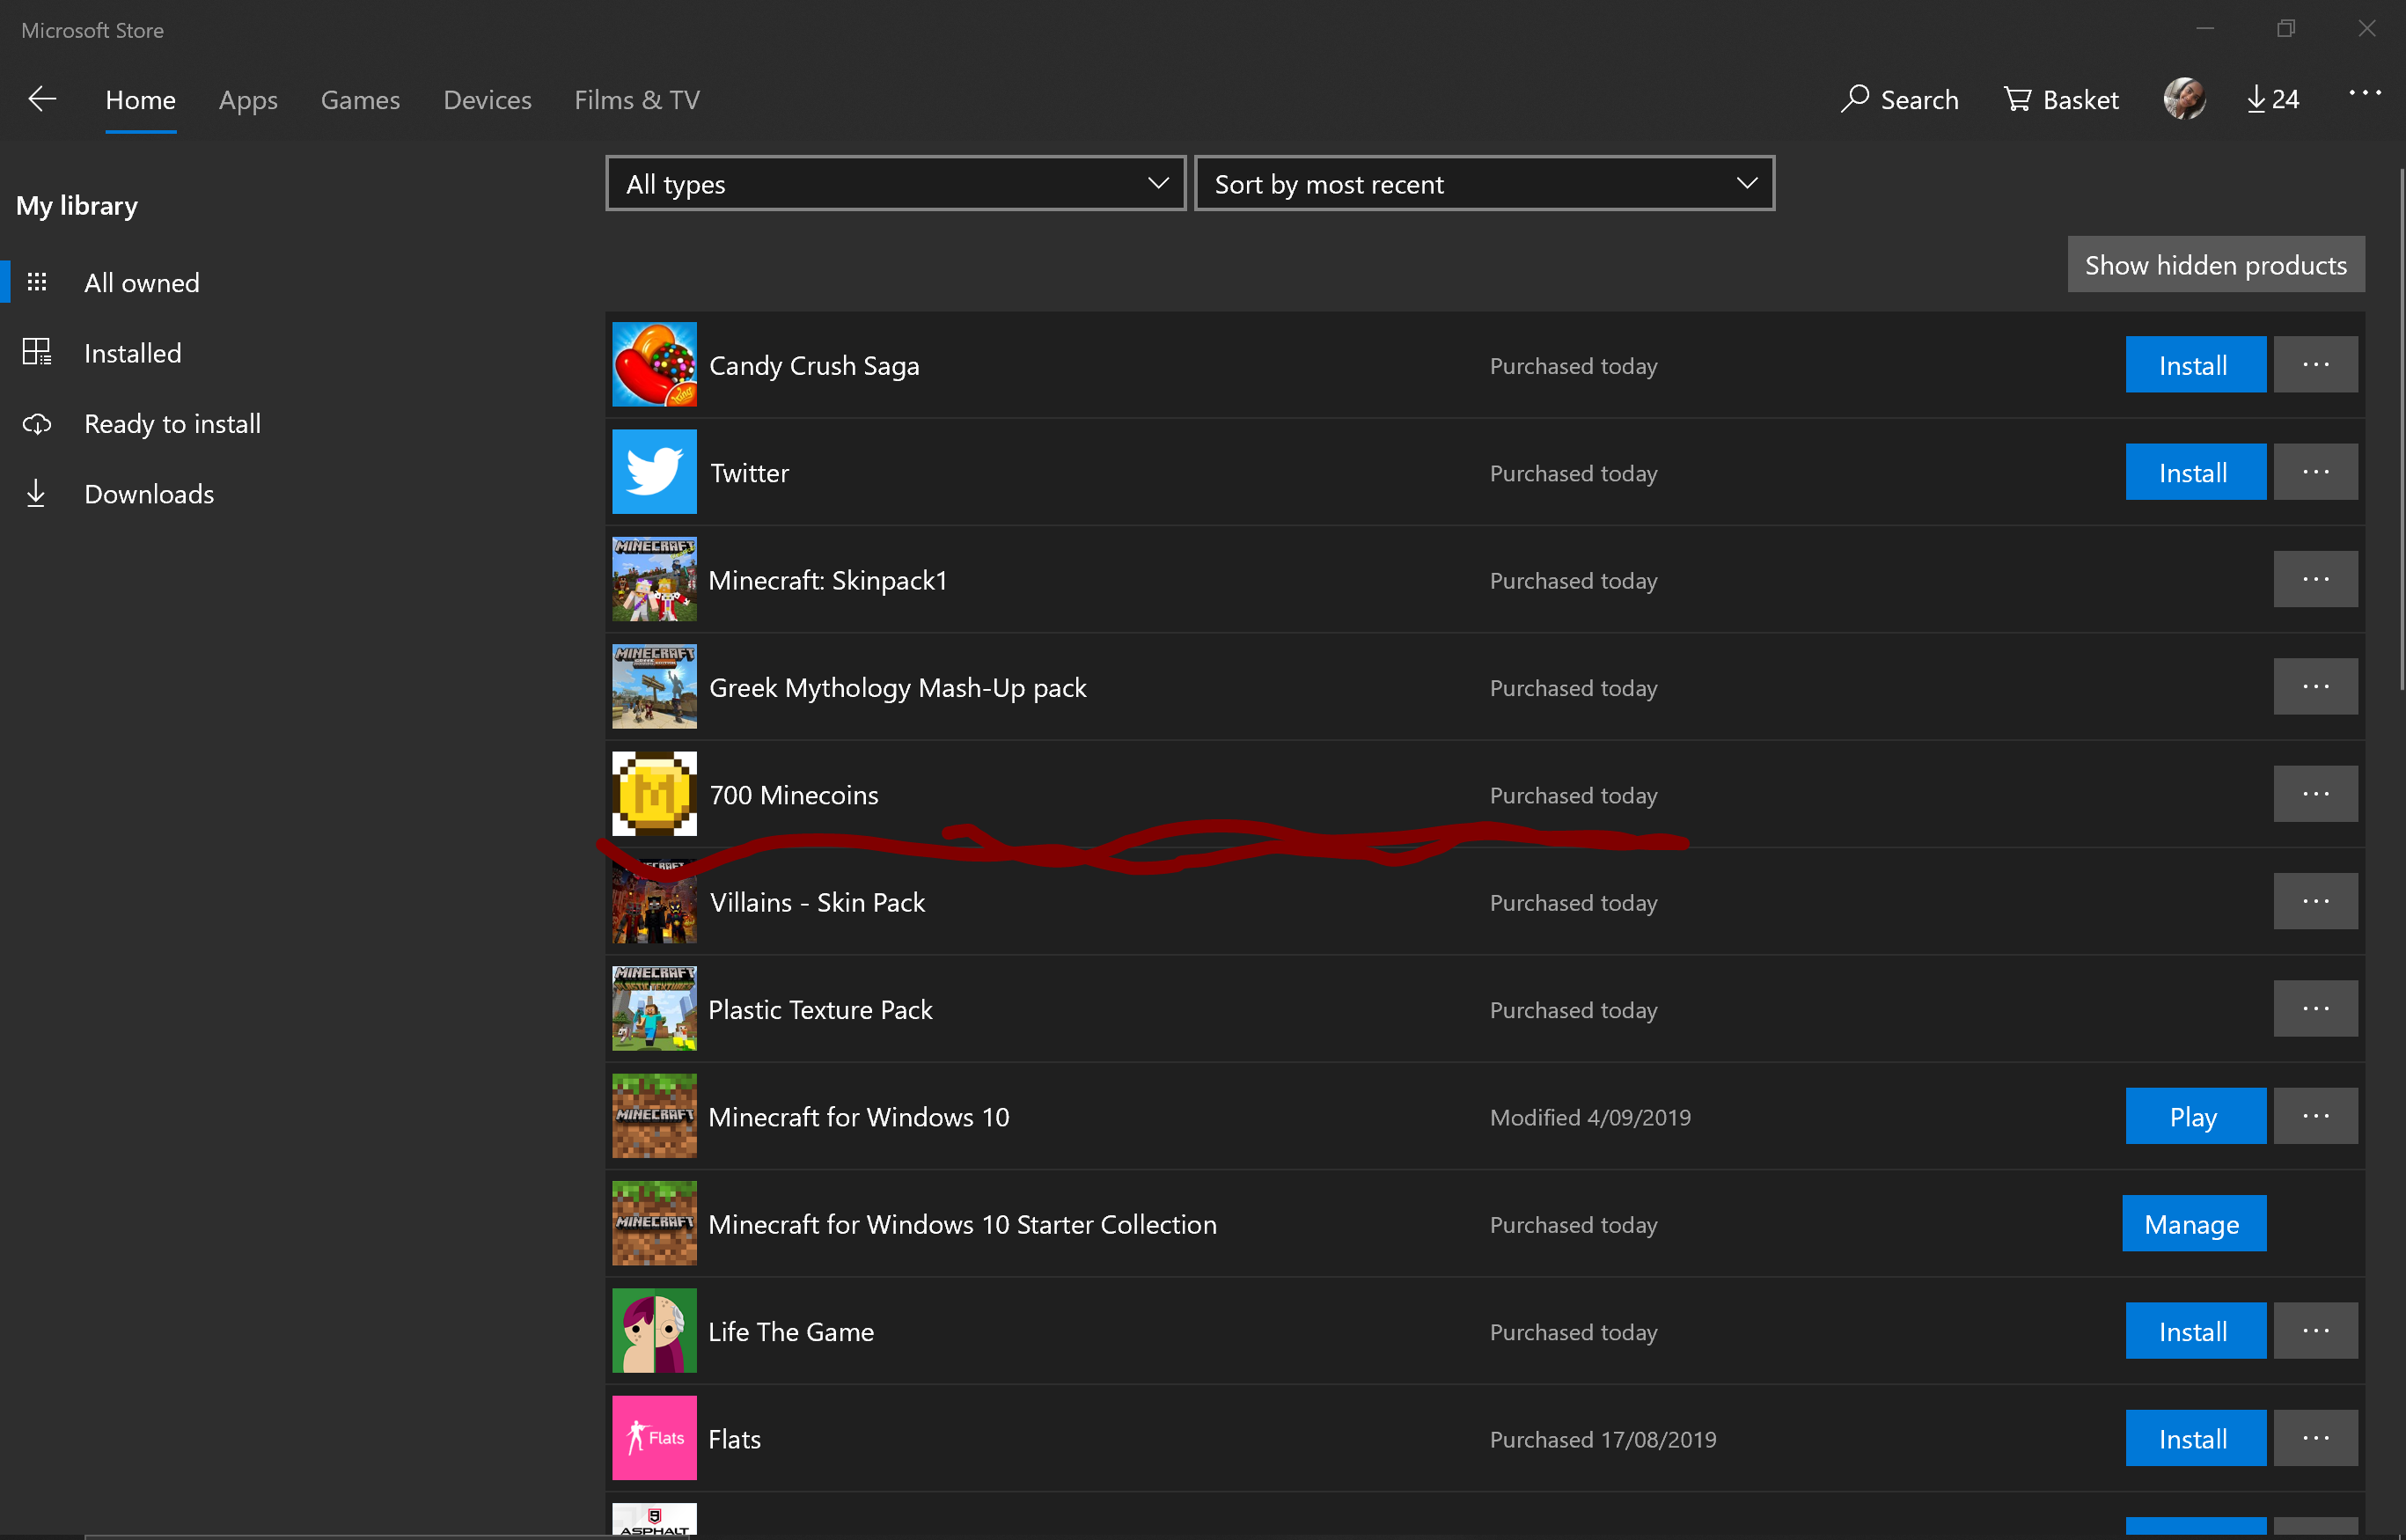Switch to the Devices tab

pos(487,100)
